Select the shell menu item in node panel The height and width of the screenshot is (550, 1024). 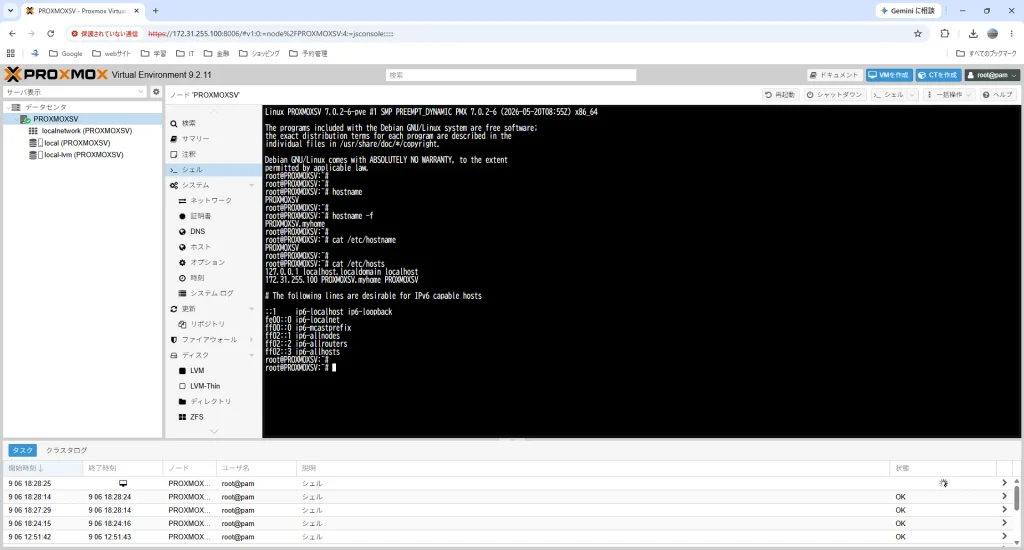coord(213,170)
